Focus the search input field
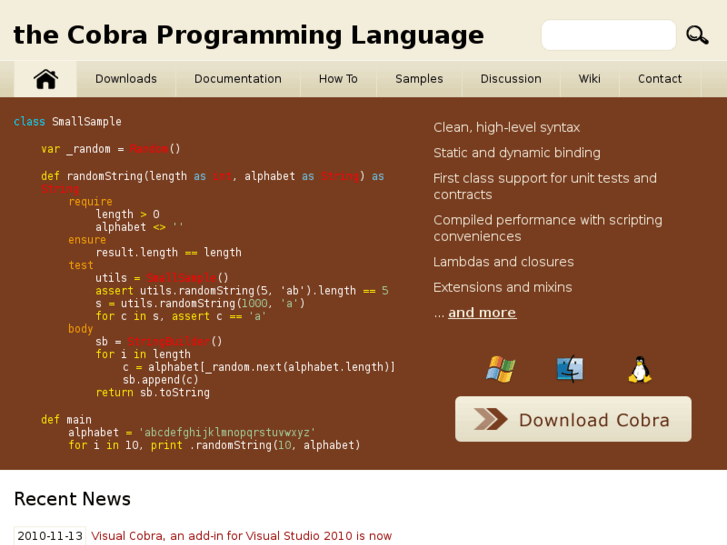The width and height of the screenshot is (727, 545). click(608, 35)
